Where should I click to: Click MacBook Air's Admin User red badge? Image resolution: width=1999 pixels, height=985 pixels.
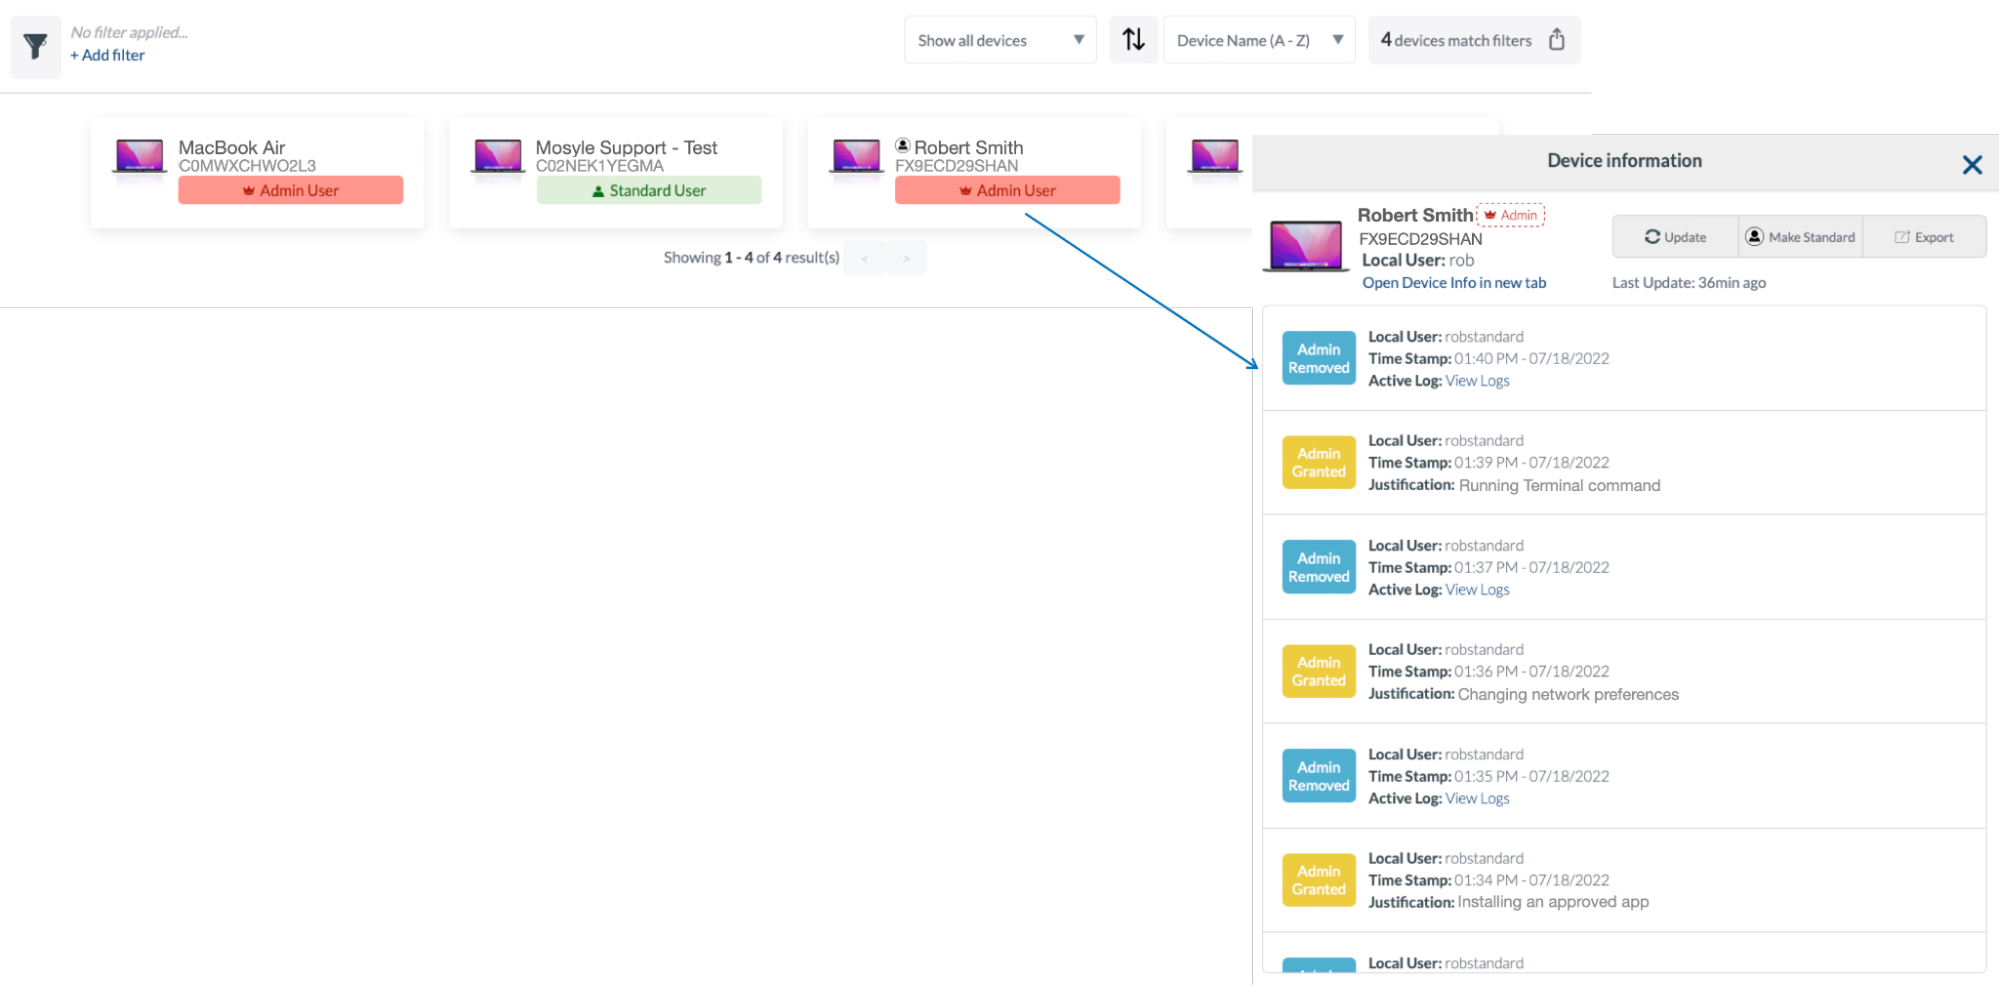[x=290, y=190]
